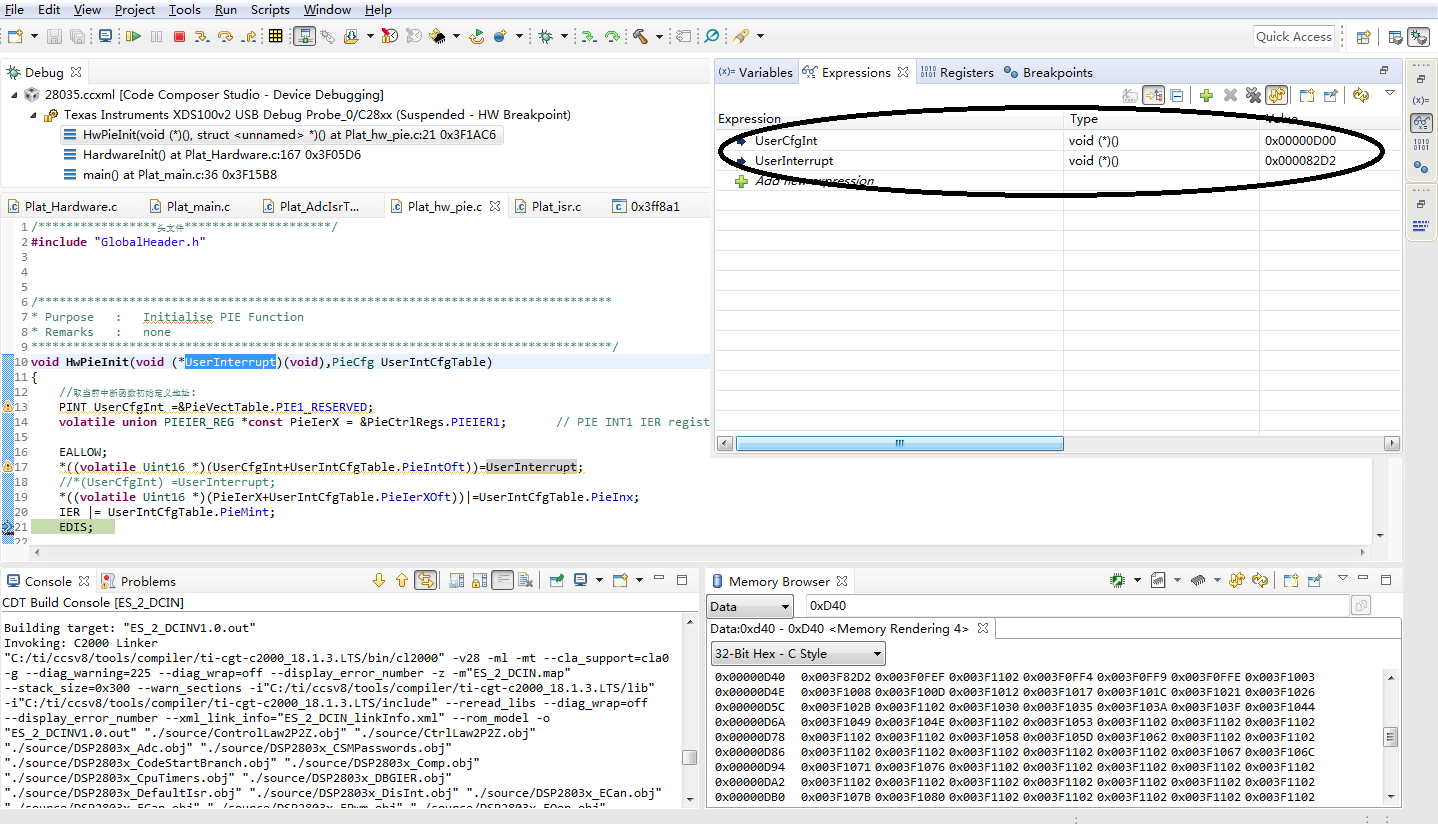The height and width of the screenshot is (824, 1438).
Task: Remove all expressions using double-X icon
Action: pos(1253,95)
